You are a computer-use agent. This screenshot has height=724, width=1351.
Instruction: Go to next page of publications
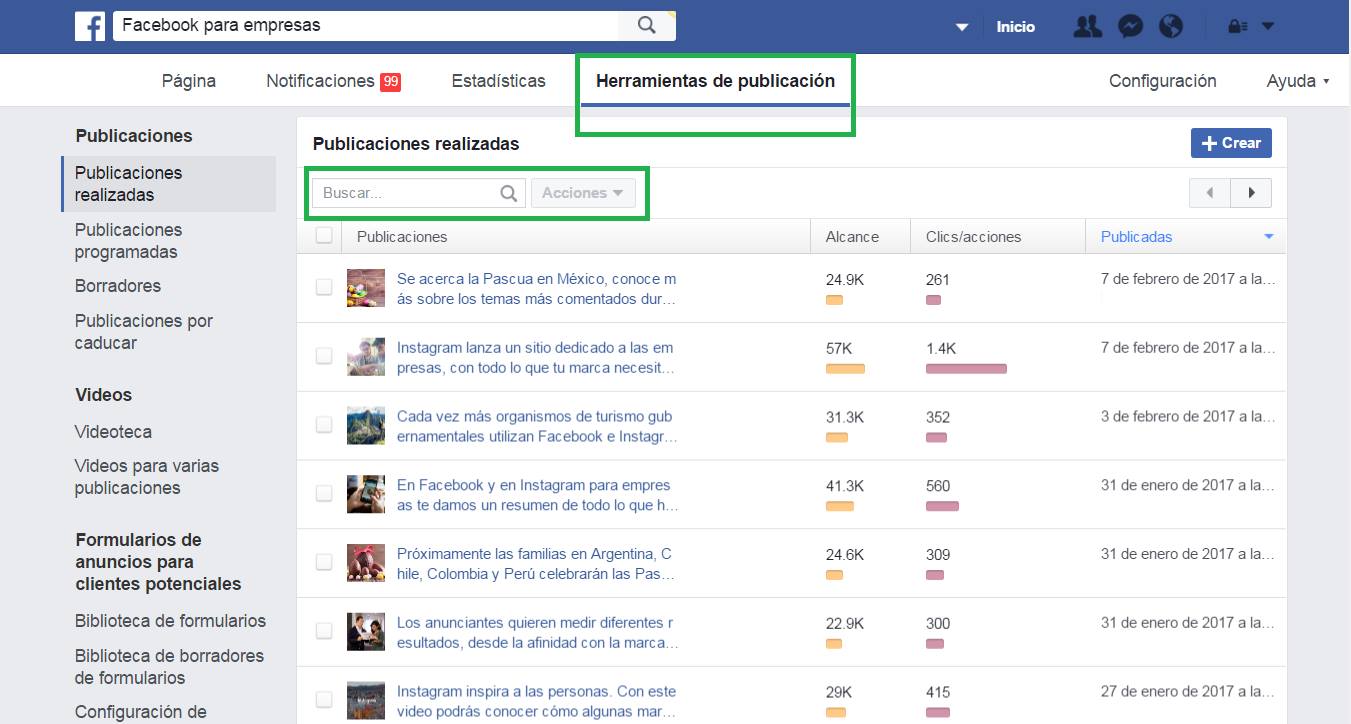pyautogui.click(x=1251, y=193)
